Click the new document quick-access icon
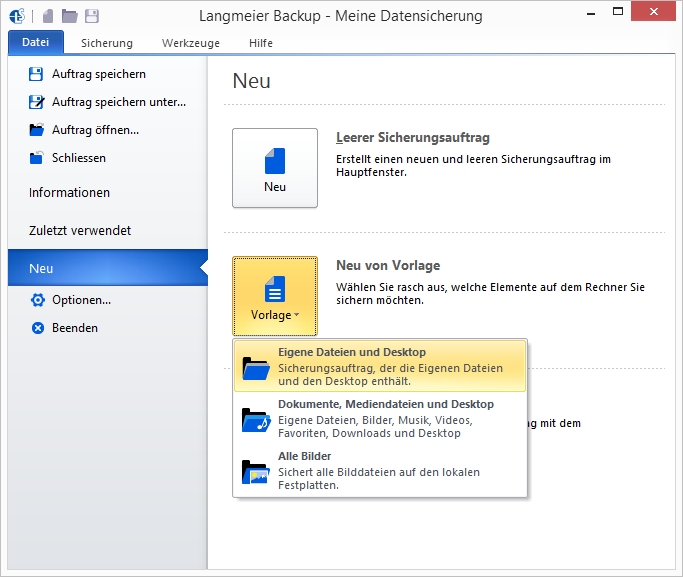The image size is (683, 577). 48,16
